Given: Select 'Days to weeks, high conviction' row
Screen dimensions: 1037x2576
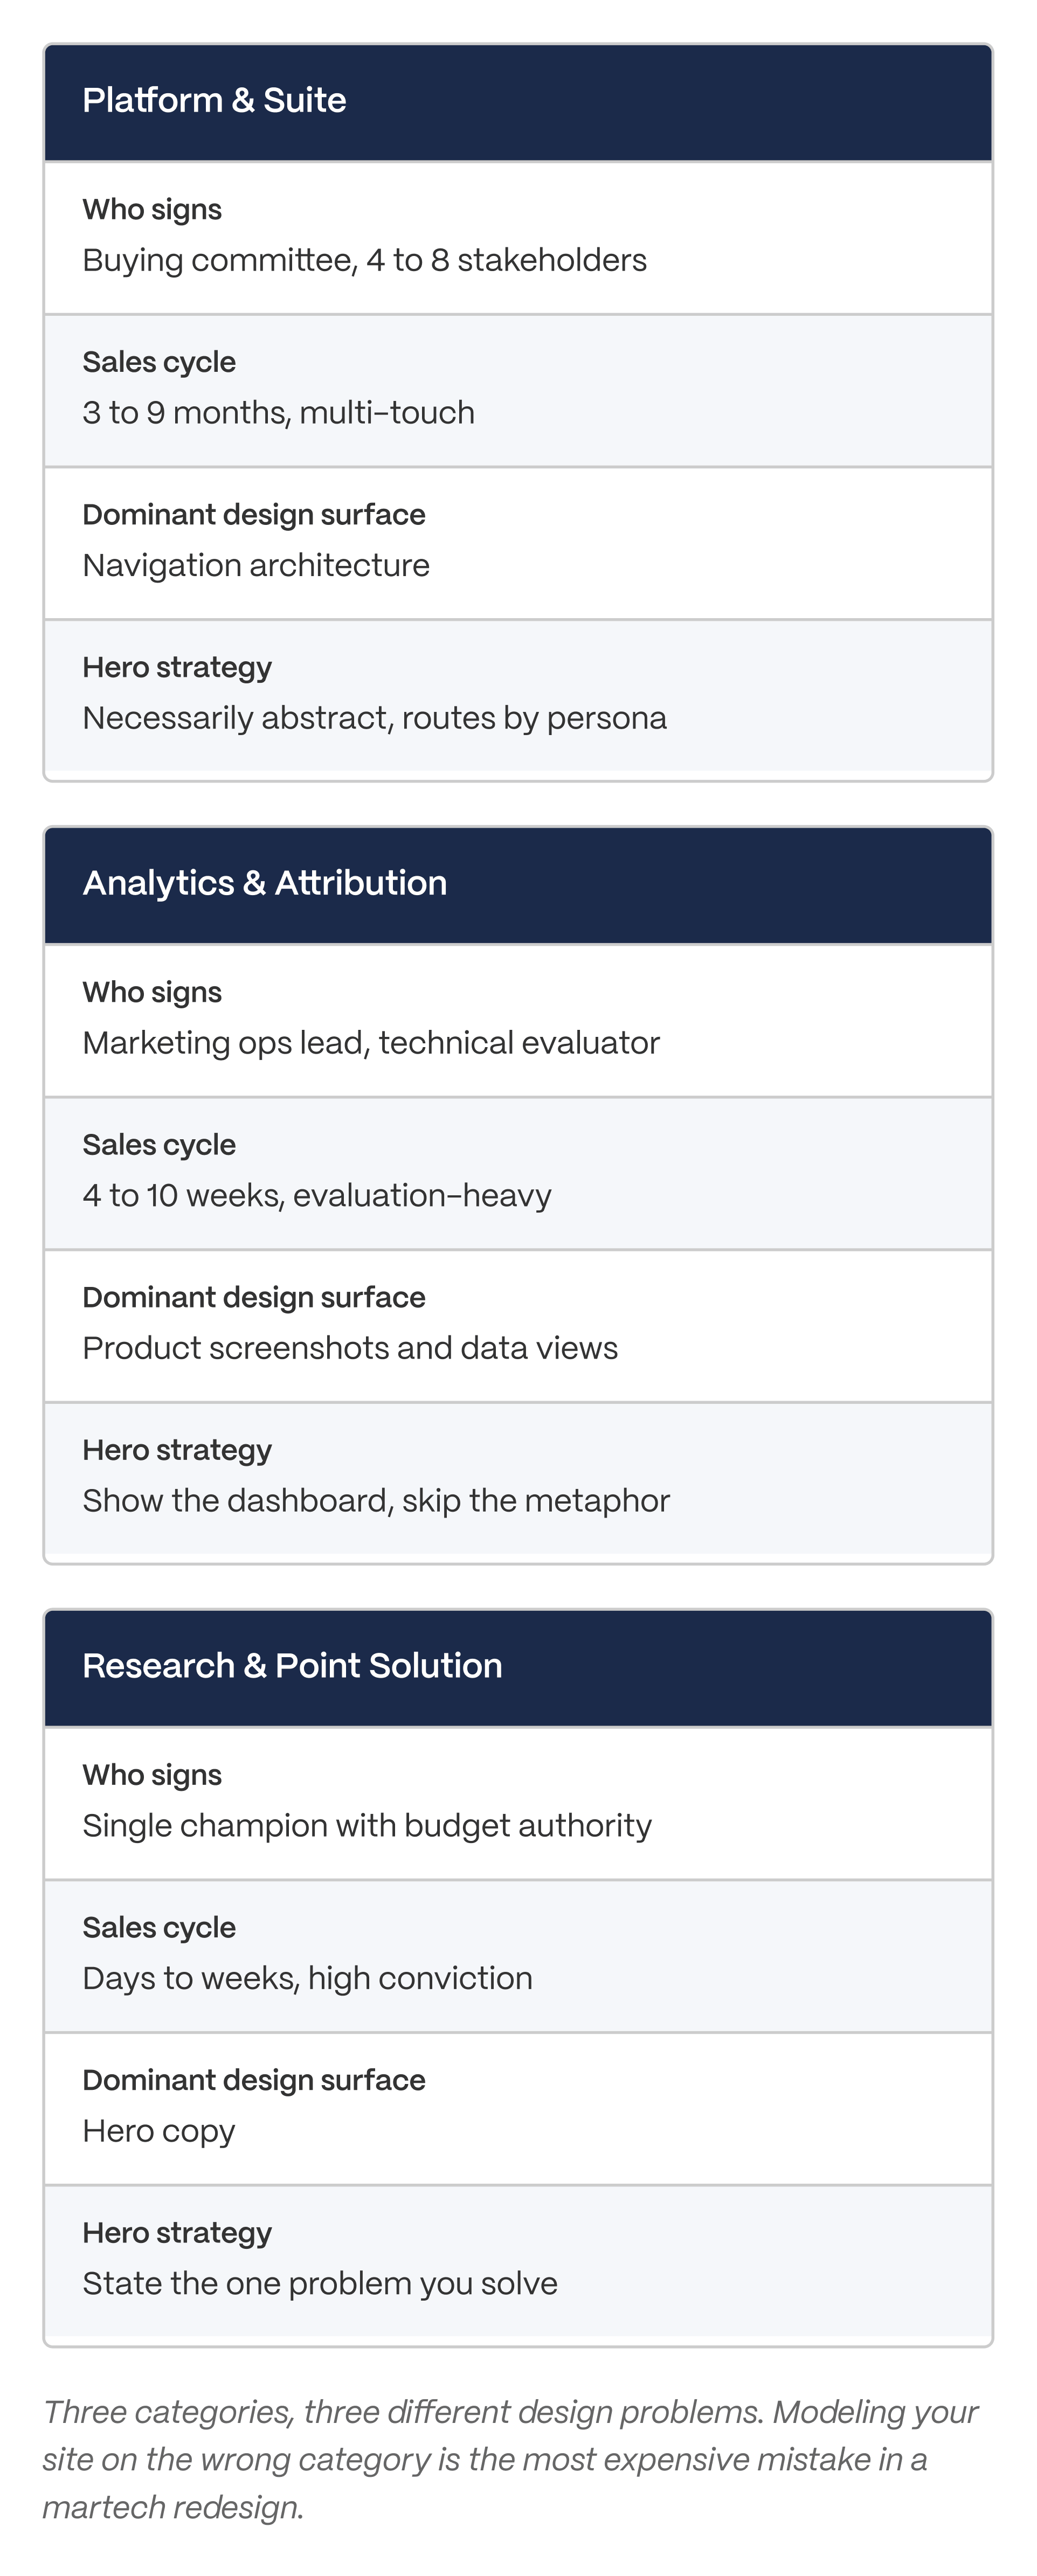Looking at the screenshot, I should [518, 1957].
